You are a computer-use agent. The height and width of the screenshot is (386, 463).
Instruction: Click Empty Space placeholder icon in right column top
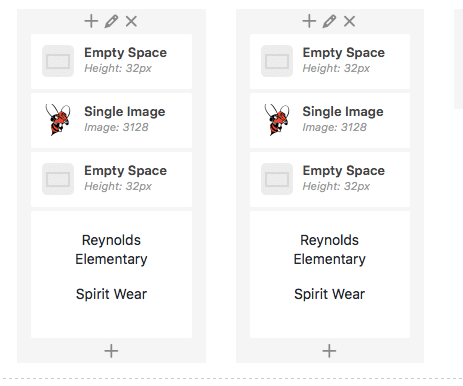click(277, 61)
